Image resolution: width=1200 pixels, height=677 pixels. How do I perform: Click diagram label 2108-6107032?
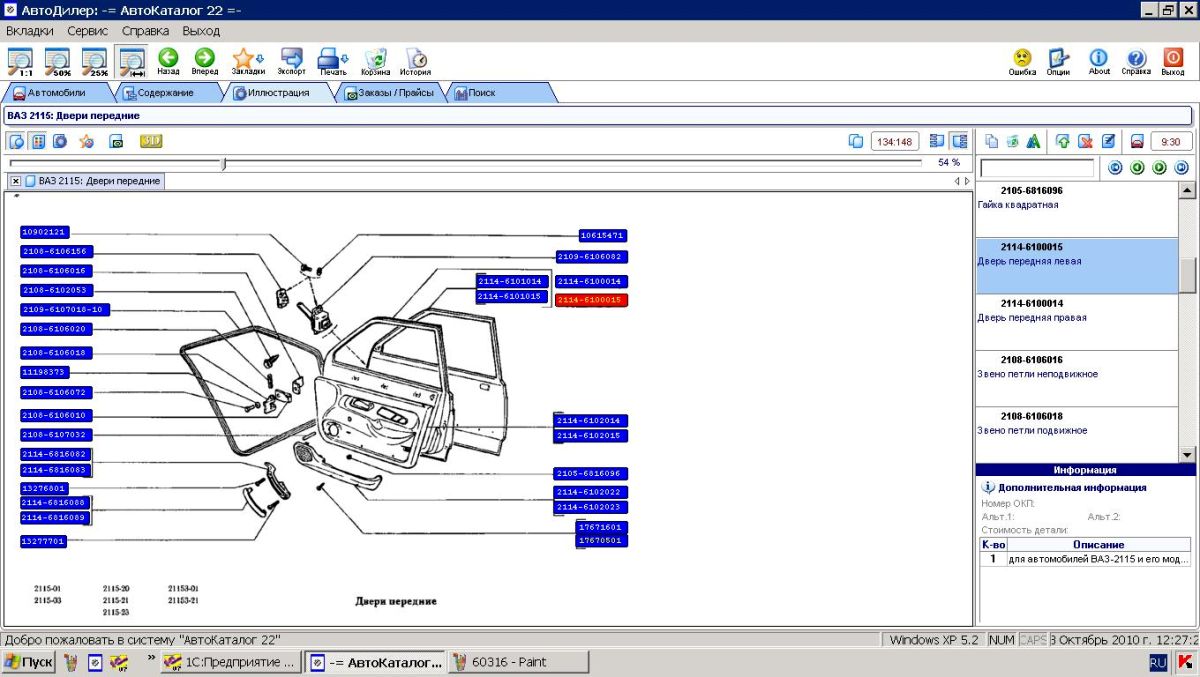56,435
